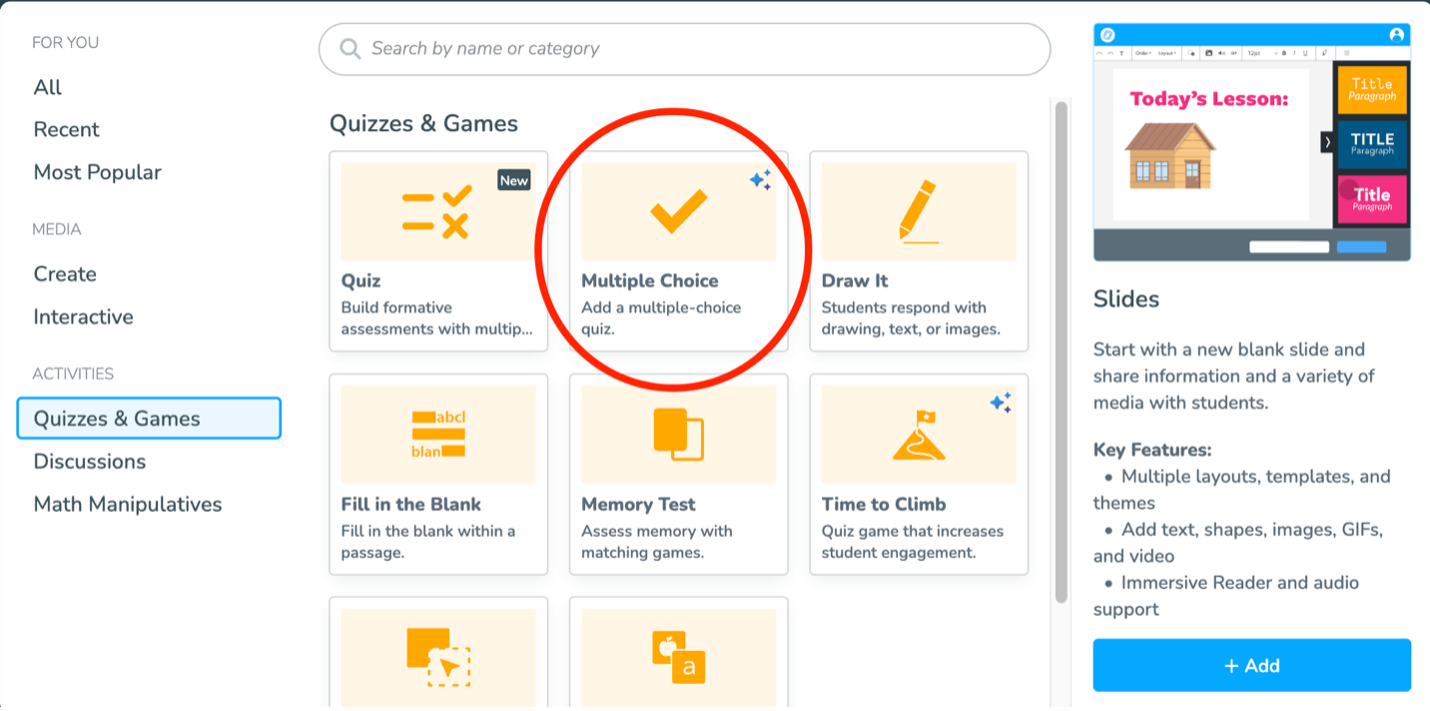The image size is (1430, 711).
Task: Click the Multiple Choice checkmark icon
Action: click(x=678, y=212)
